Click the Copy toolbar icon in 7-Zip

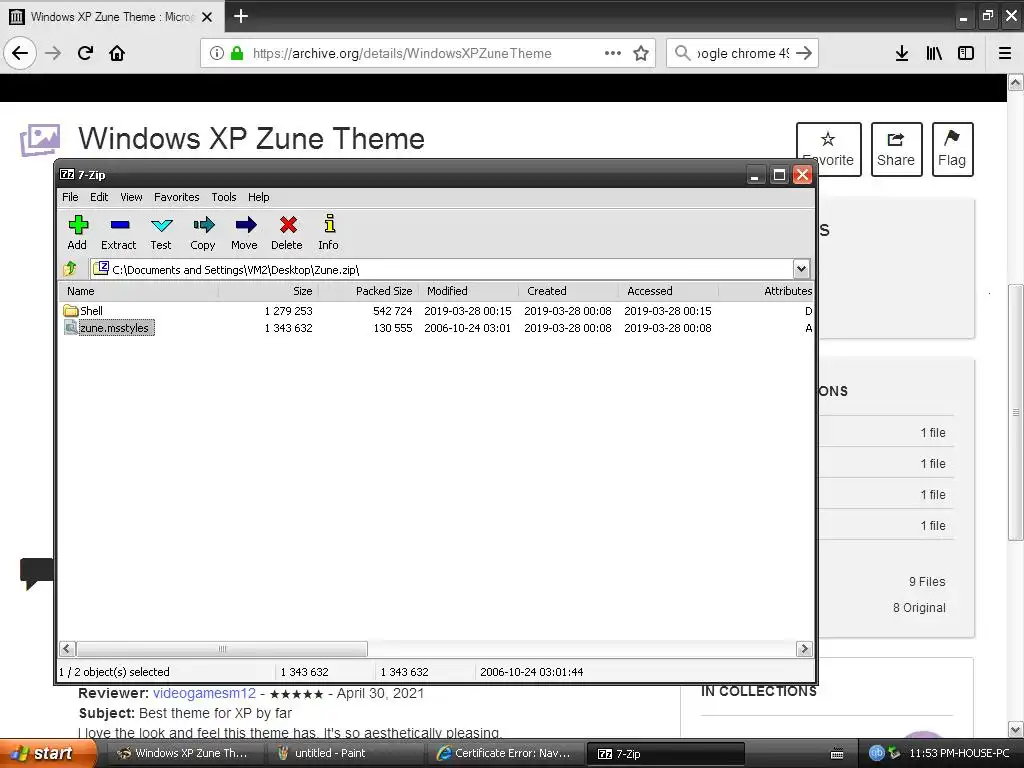point(202,232)
